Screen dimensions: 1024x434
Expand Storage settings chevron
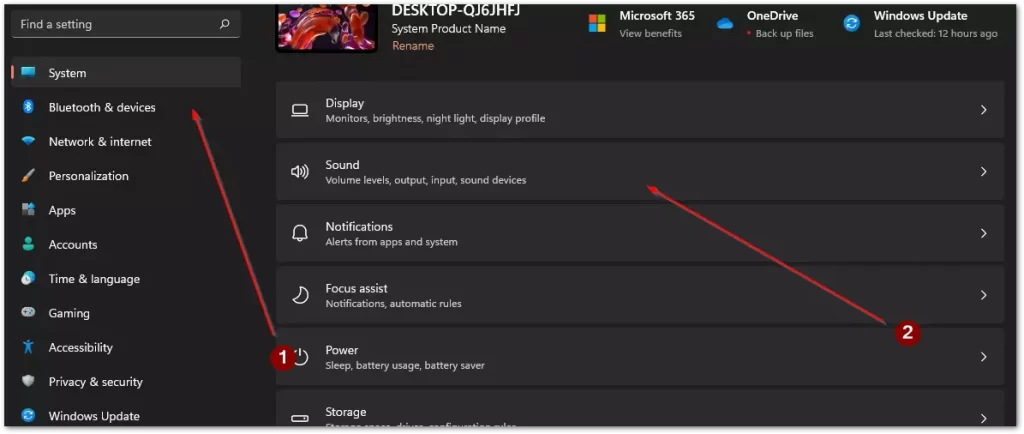984,418
